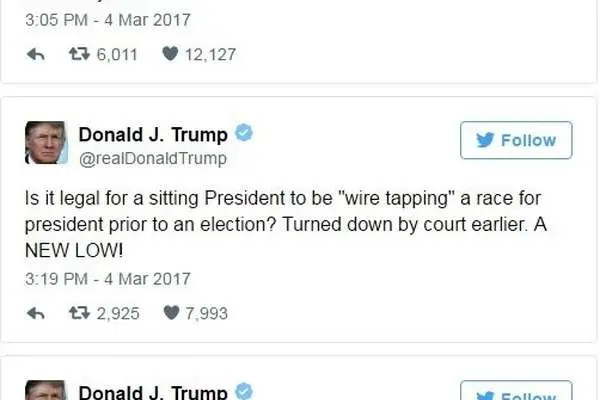Reply to the 3:05 PM tweet
The height and width of the screenshot is (400, 600).
tap(36, 54)
